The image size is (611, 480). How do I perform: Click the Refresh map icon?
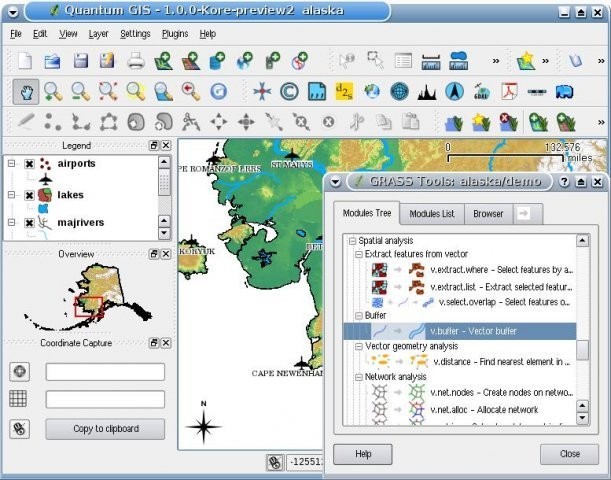(218, 92)
